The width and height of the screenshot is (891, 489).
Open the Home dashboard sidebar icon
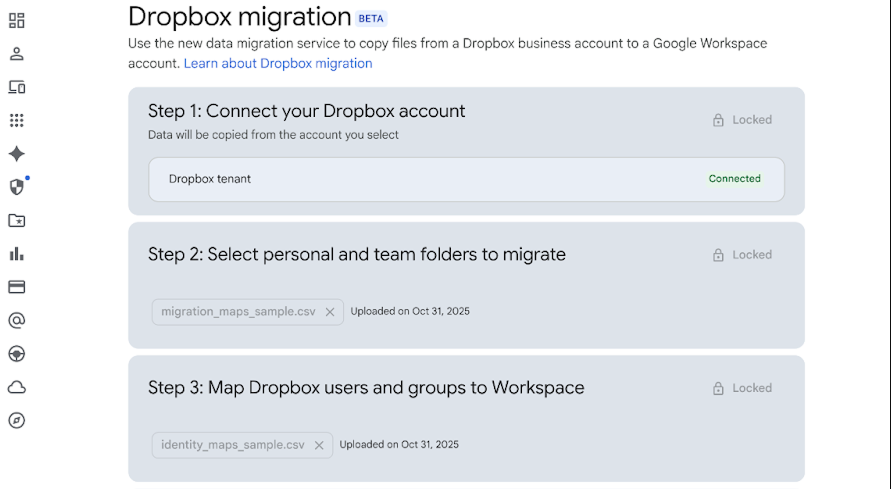click(x=16, y=21)
